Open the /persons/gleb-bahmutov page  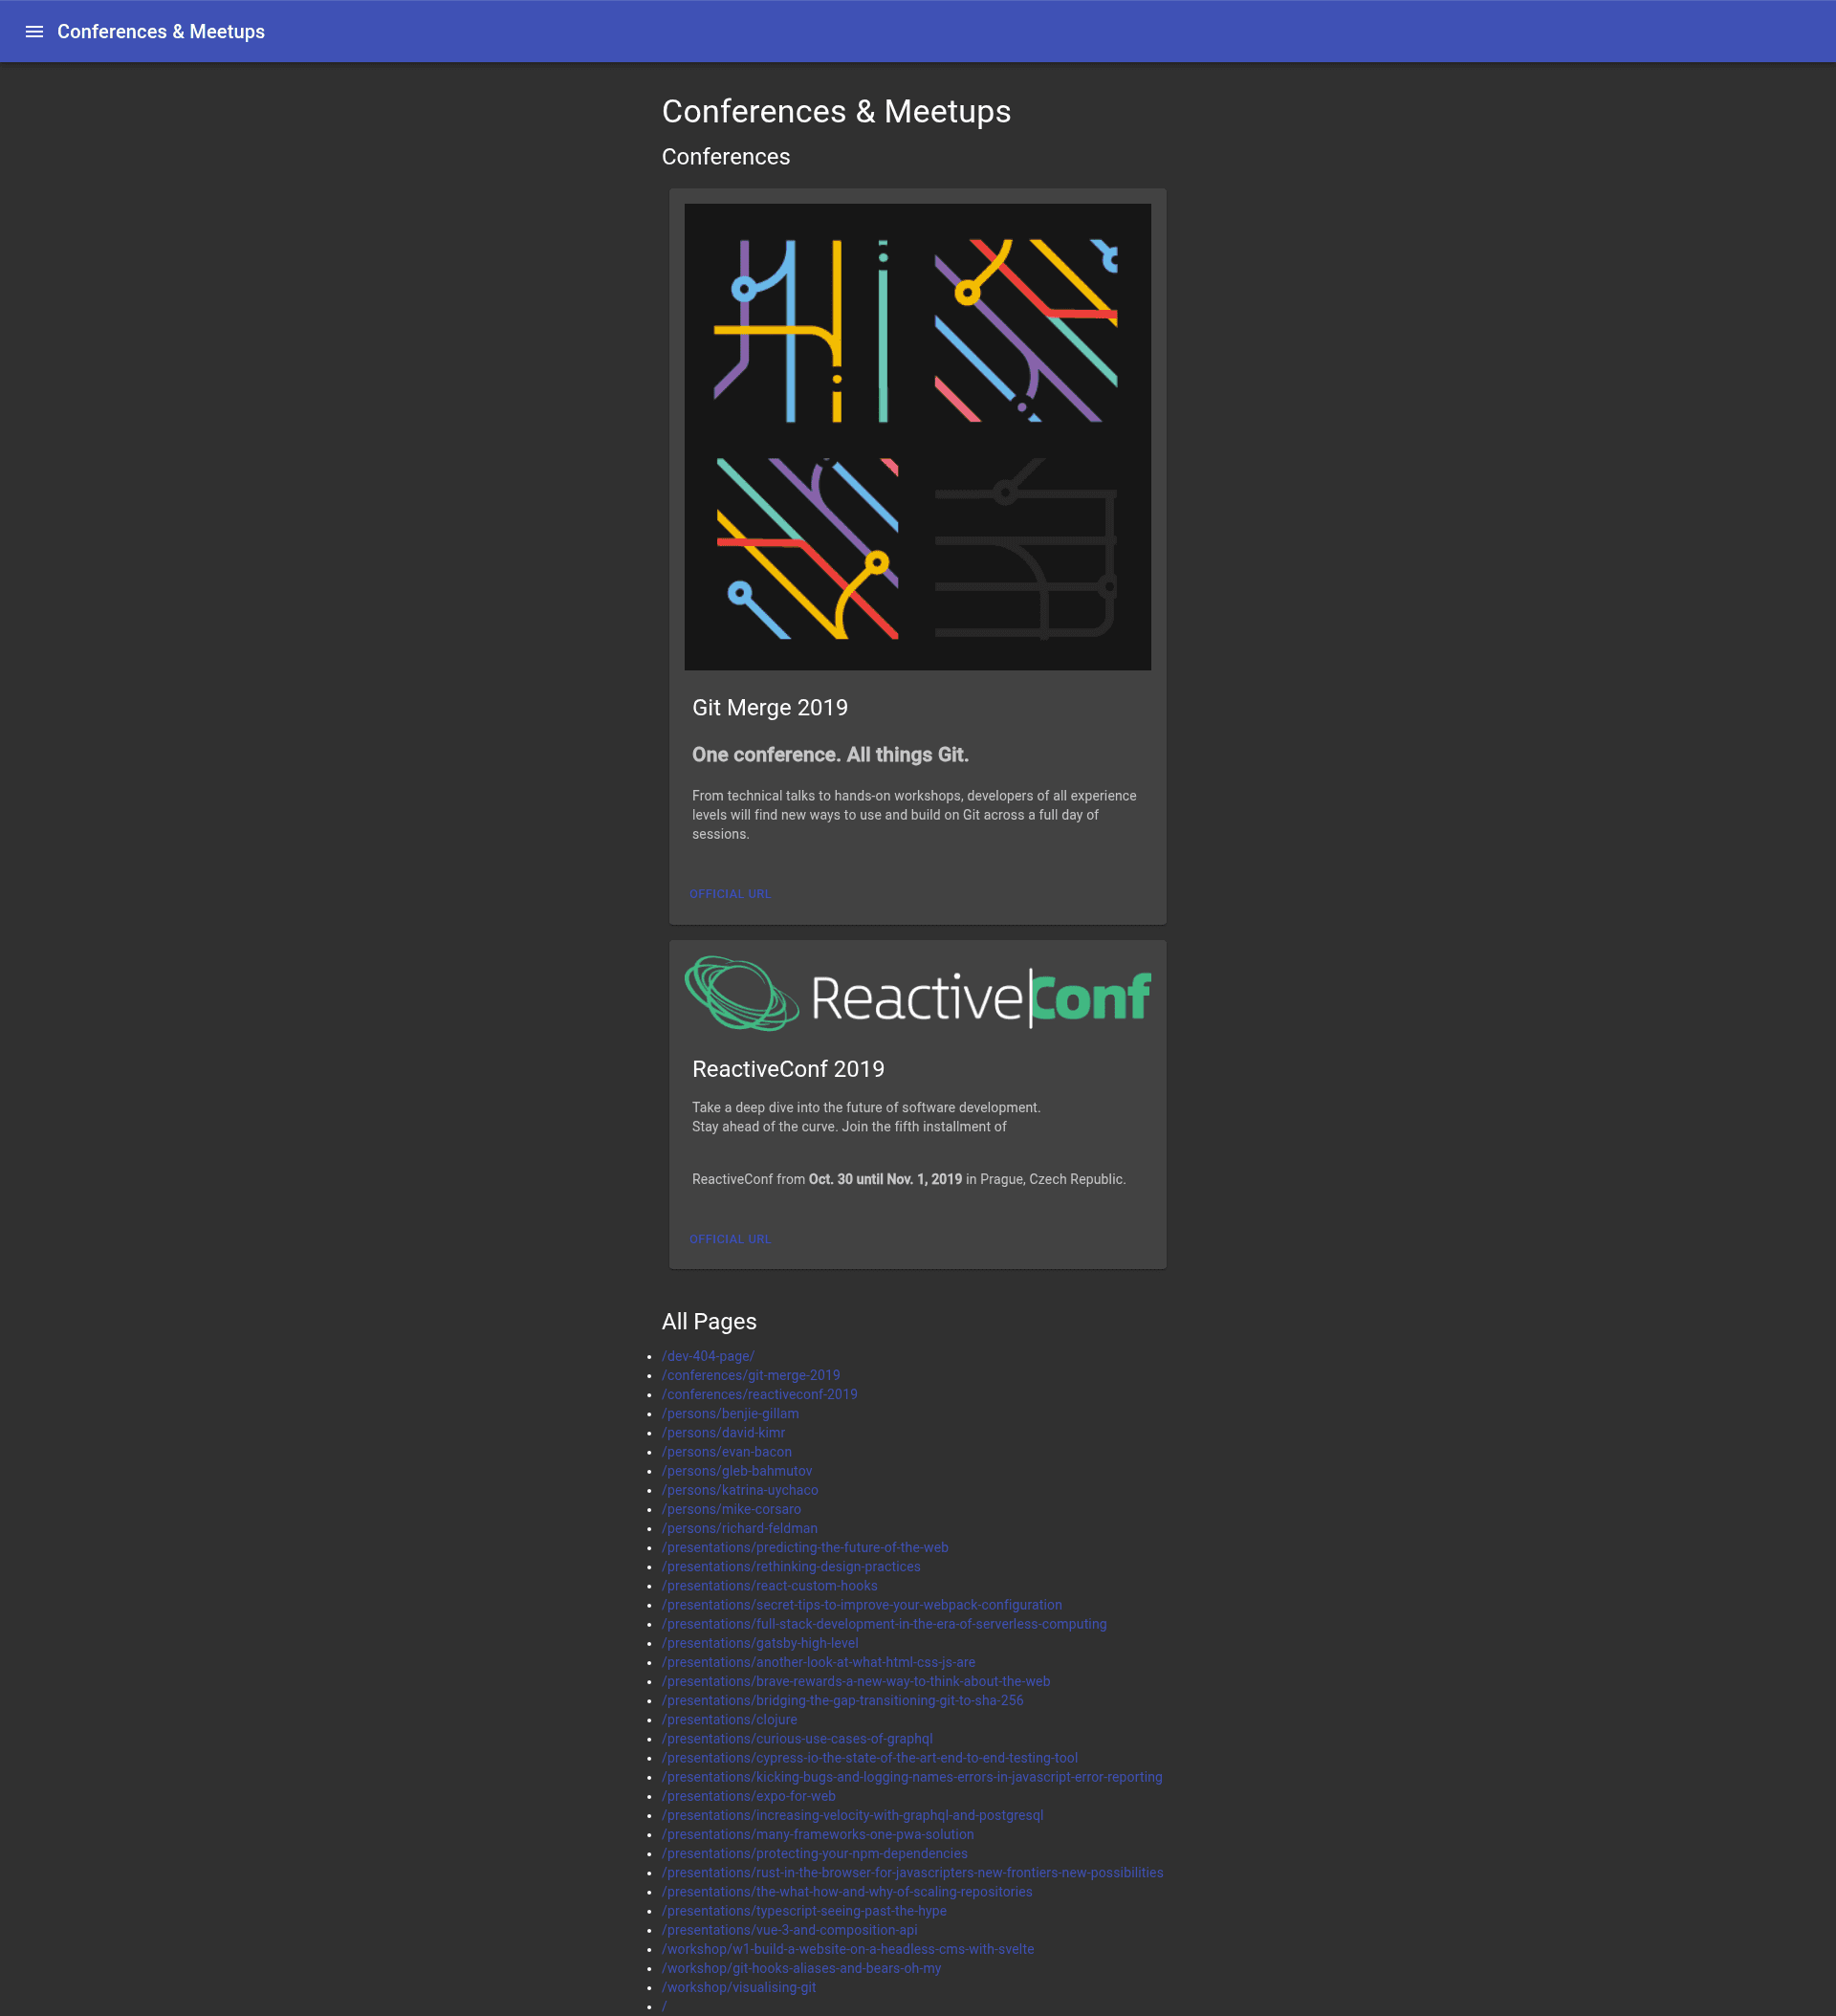tap(737, 1471)
